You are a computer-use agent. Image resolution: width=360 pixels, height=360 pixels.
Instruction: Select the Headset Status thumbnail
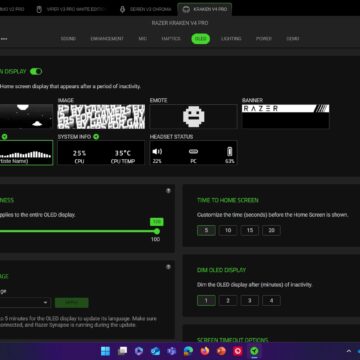(193, 153)
